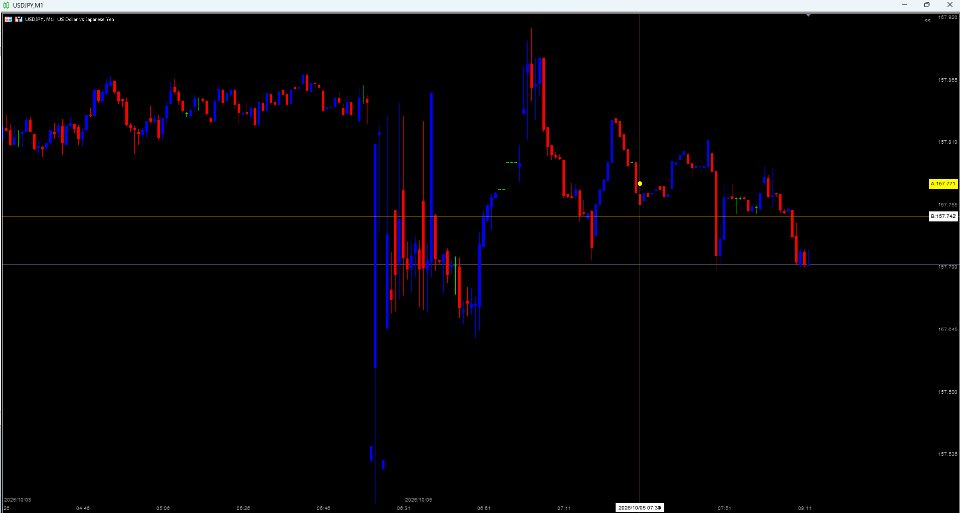
Task: Click the 'USDJPY, M1: US Dollar vs Japanese Yen' chart title
Action: (70, 19)
